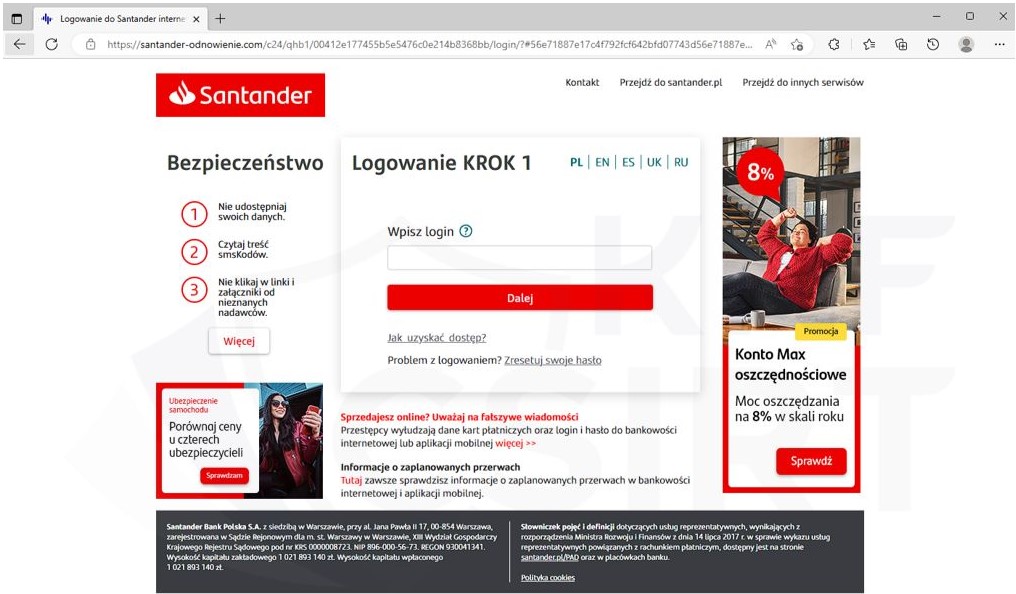Open Przejdź do innych serwisów menu
1016x594 pixels.
click(803, 82)
